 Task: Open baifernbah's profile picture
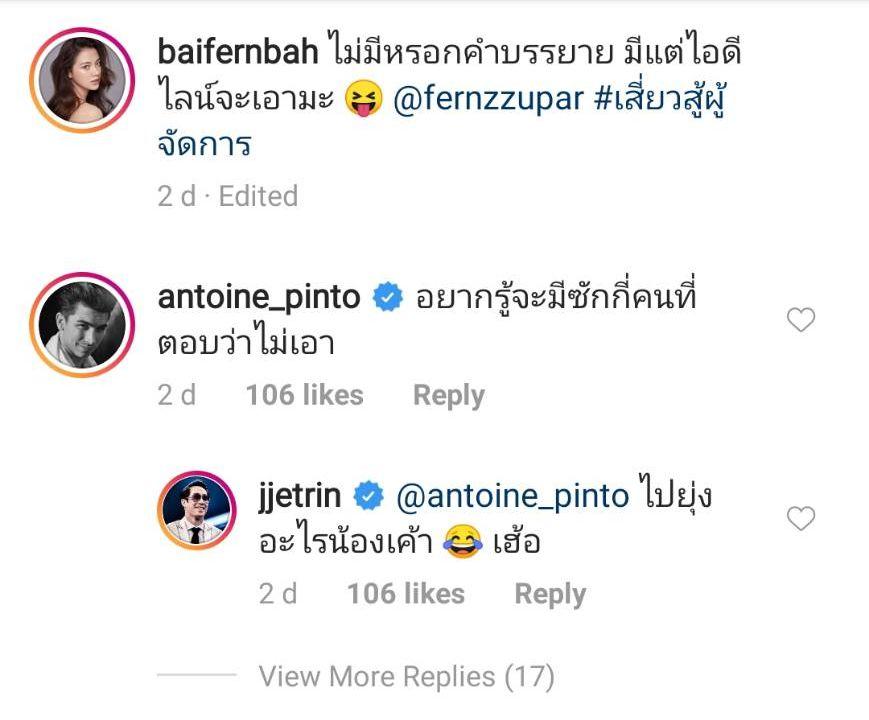pyautogui.click(x=82, y=83)
